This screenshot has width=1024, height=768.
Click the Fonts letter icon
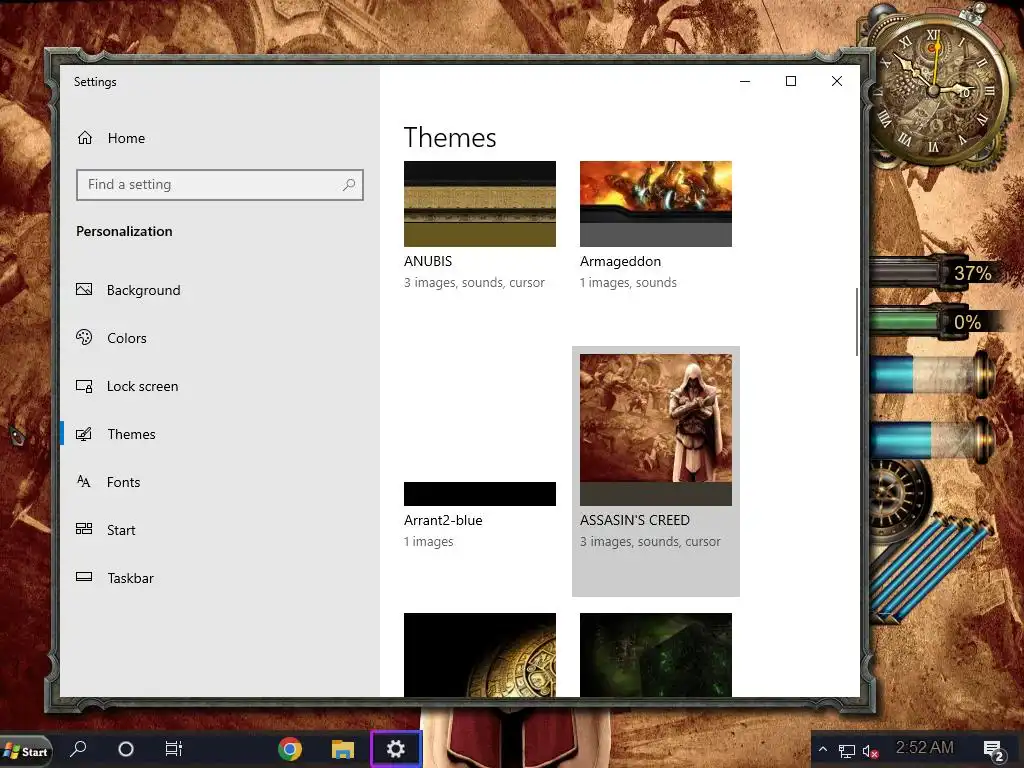coord(84,481)
